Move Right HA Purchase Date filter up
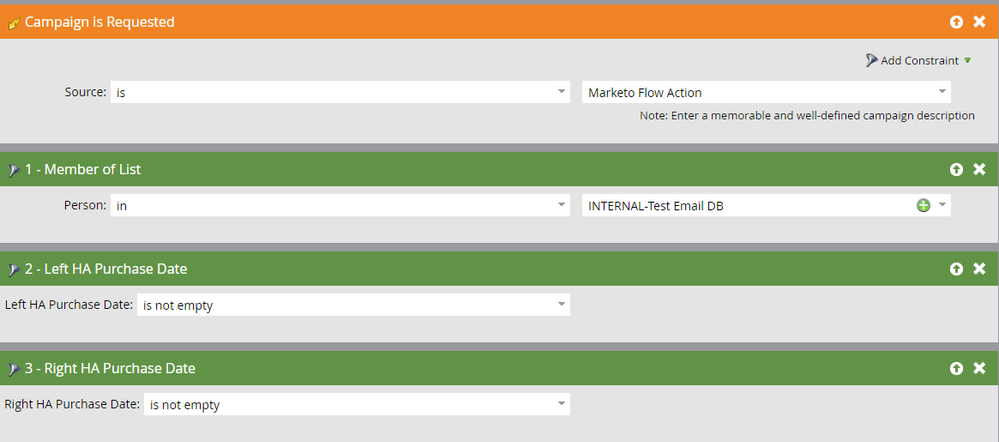This screenshot has height=442, width=999. pyautogui.click(x=956, y=368)
